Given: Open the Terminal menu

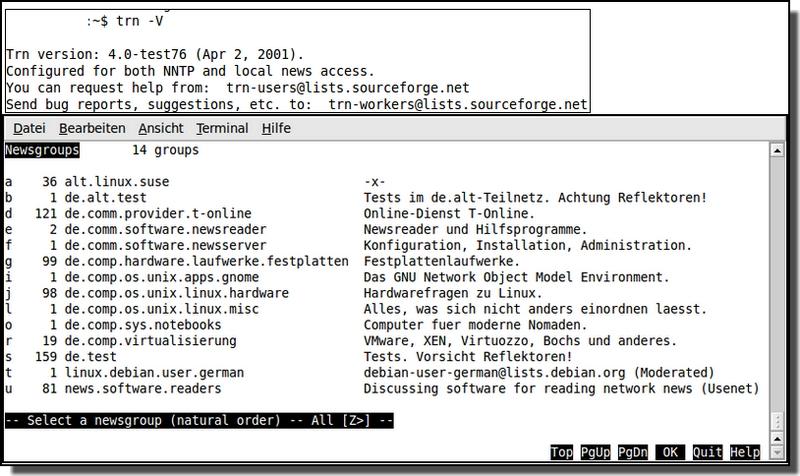Looking at the screenshot, I should pos(222,128).
